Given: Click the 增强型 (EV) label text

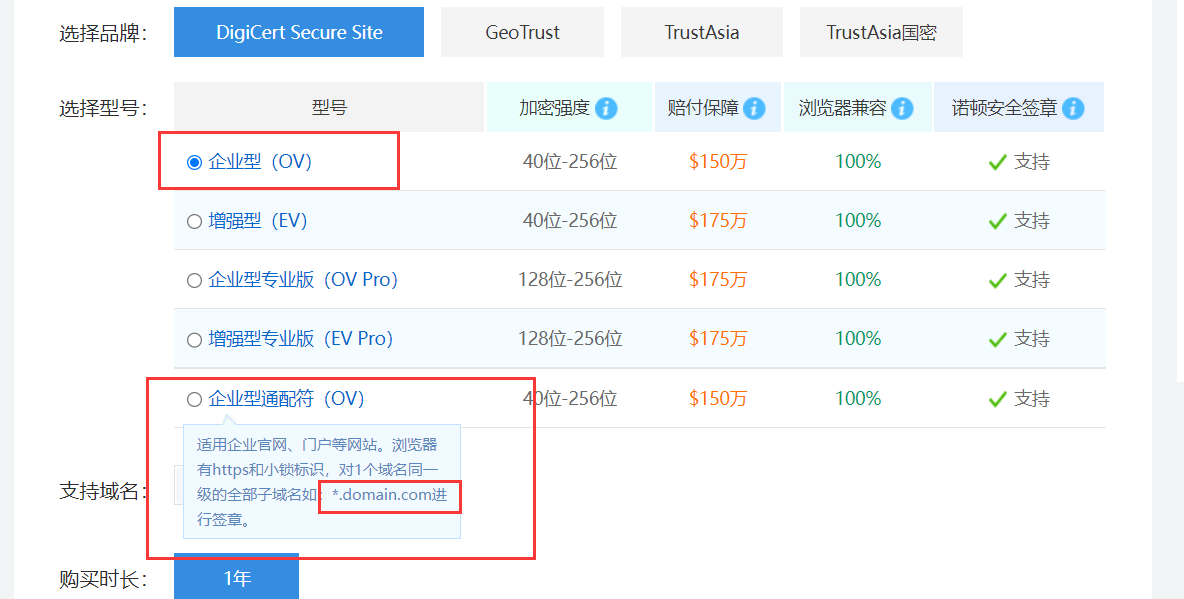Looking at the screenshot, I should pyautogui.click(x=257, y=221).
